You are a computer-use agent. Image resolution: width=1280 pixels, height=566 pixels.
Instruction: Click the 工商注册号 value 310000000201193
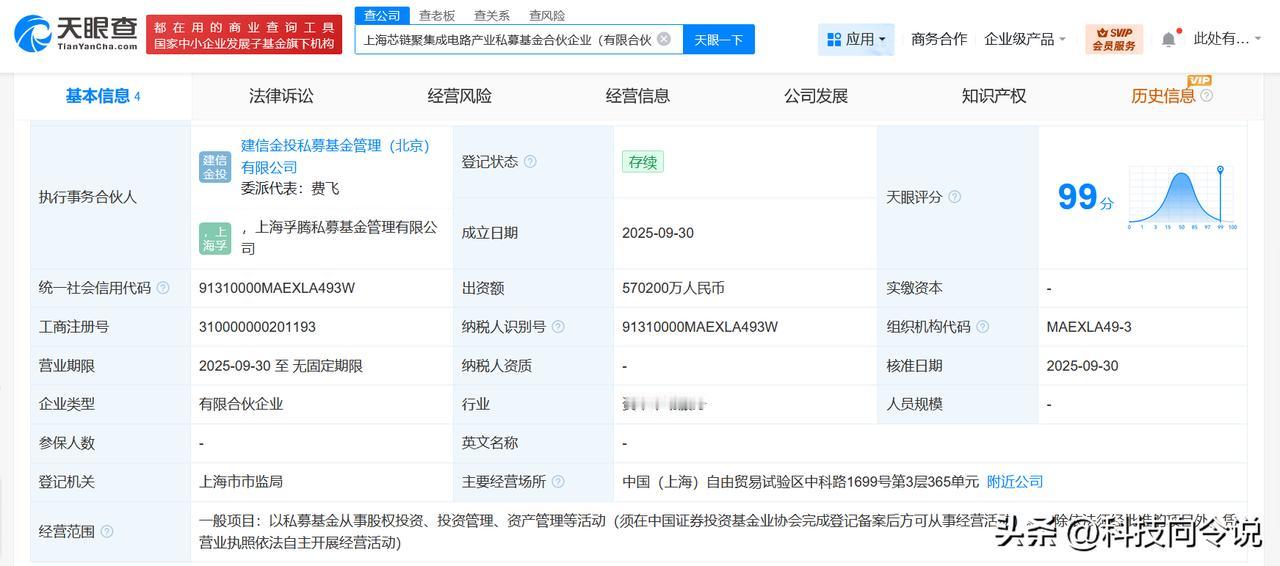pyautogui.click(x=257, y=327)
